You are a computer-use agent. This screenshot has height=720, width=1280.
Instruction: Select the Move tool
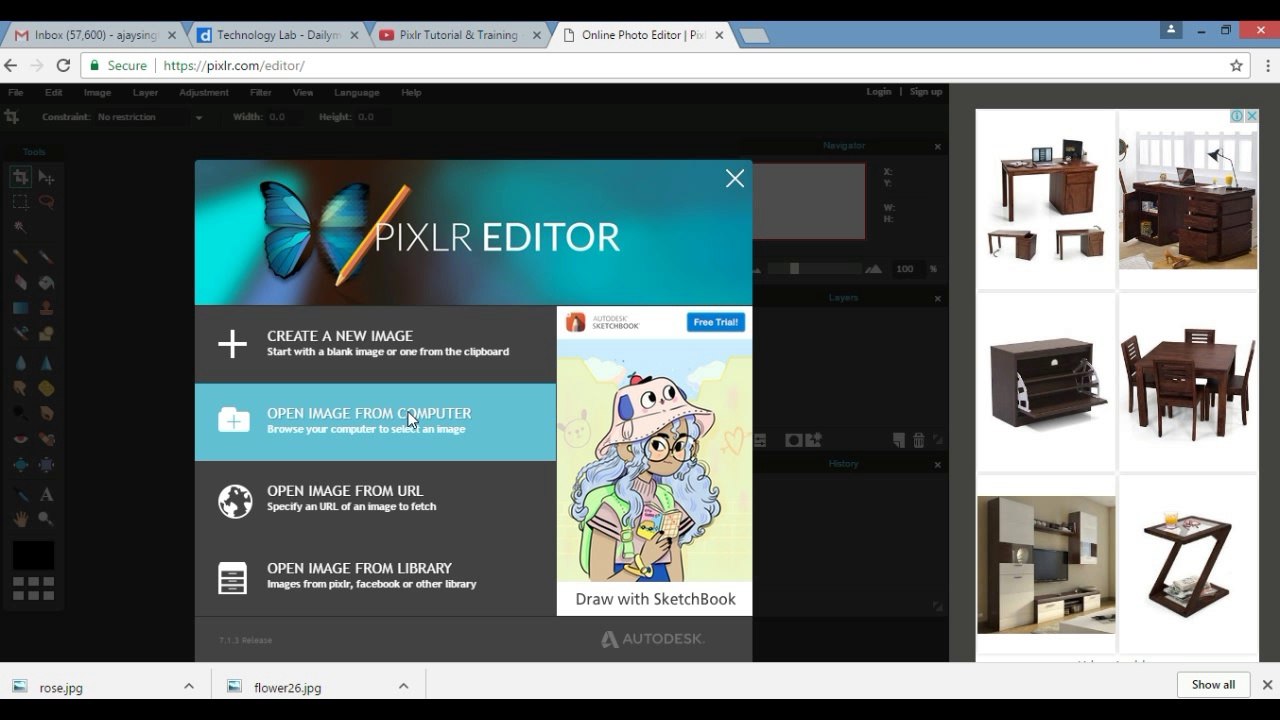pyautogui.click(x=46, y=177)
